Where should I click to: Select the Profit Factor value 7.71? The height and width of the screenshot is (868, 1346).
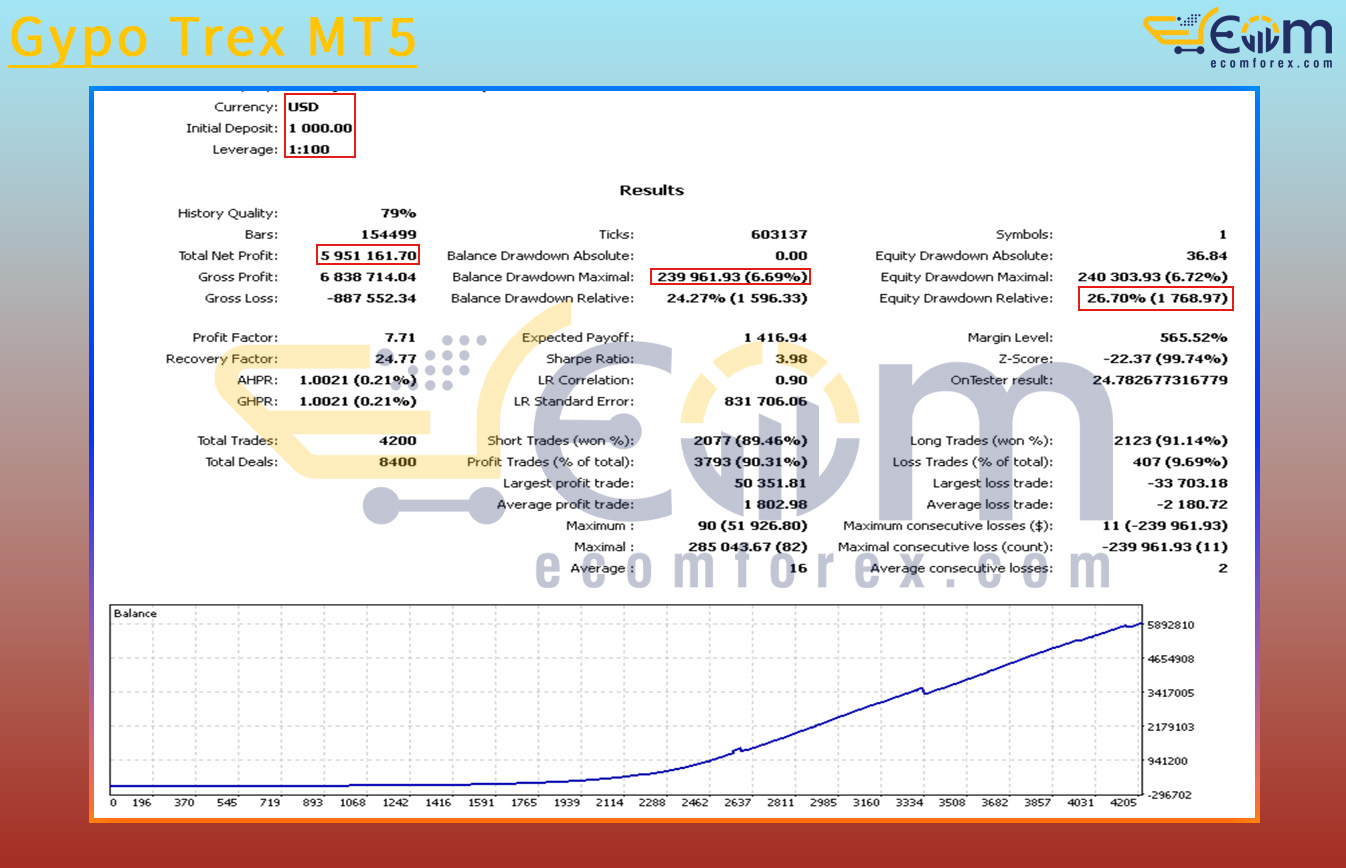[x=401, y=338]
